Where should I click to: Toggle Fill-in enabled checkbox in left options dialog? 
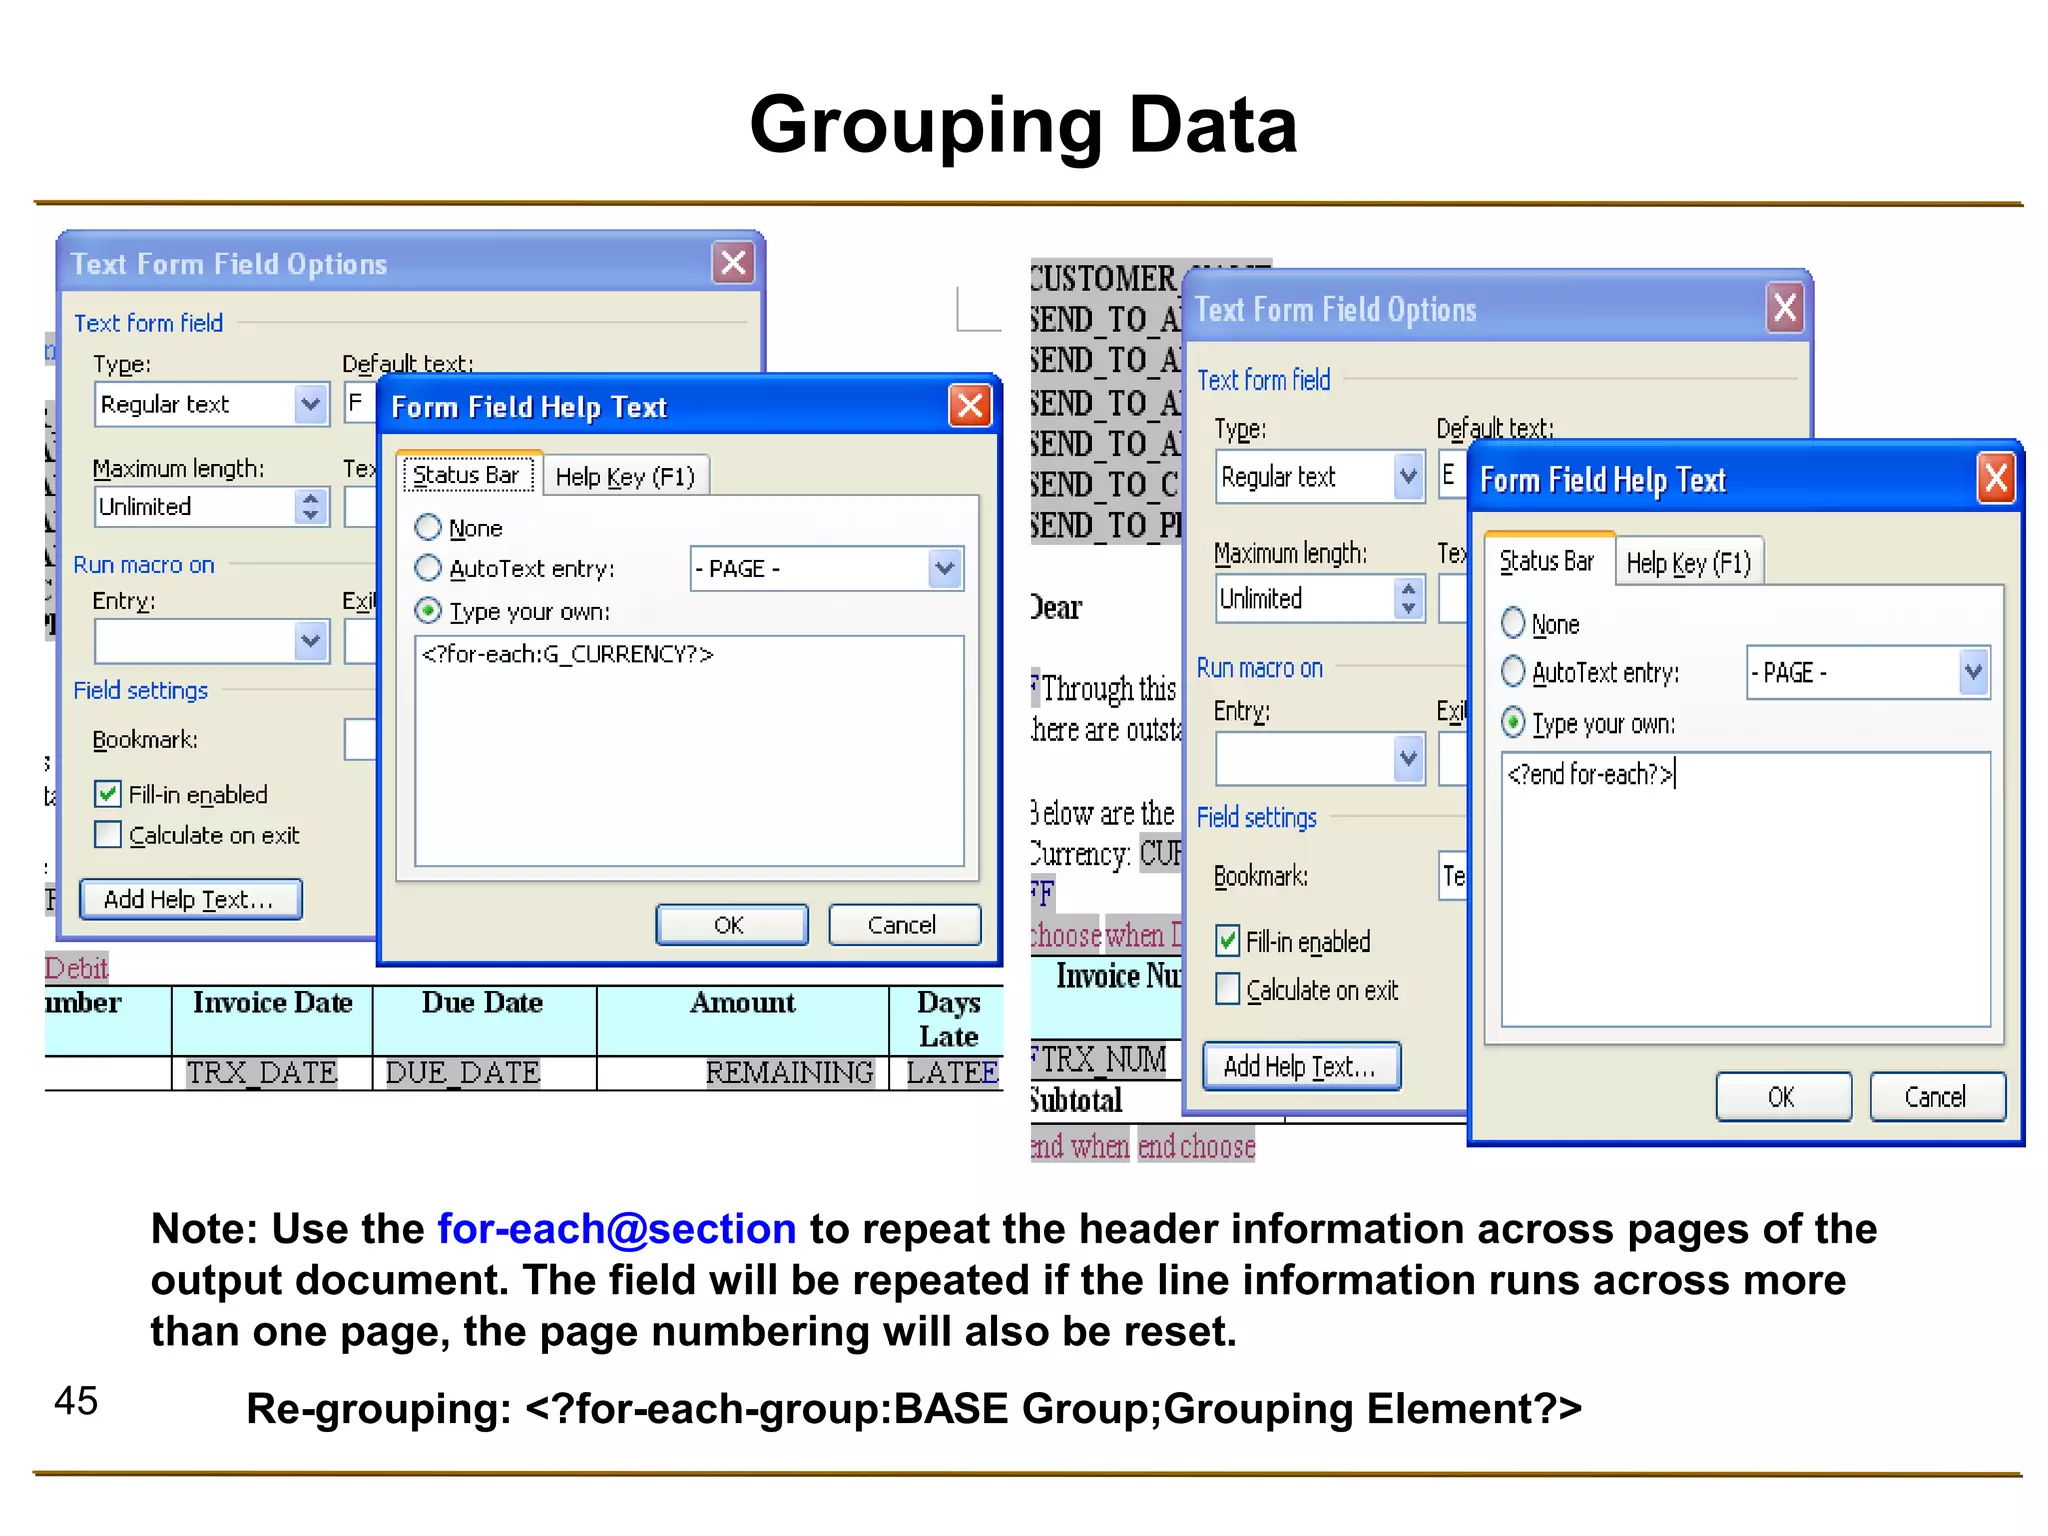tap(108, 794)
